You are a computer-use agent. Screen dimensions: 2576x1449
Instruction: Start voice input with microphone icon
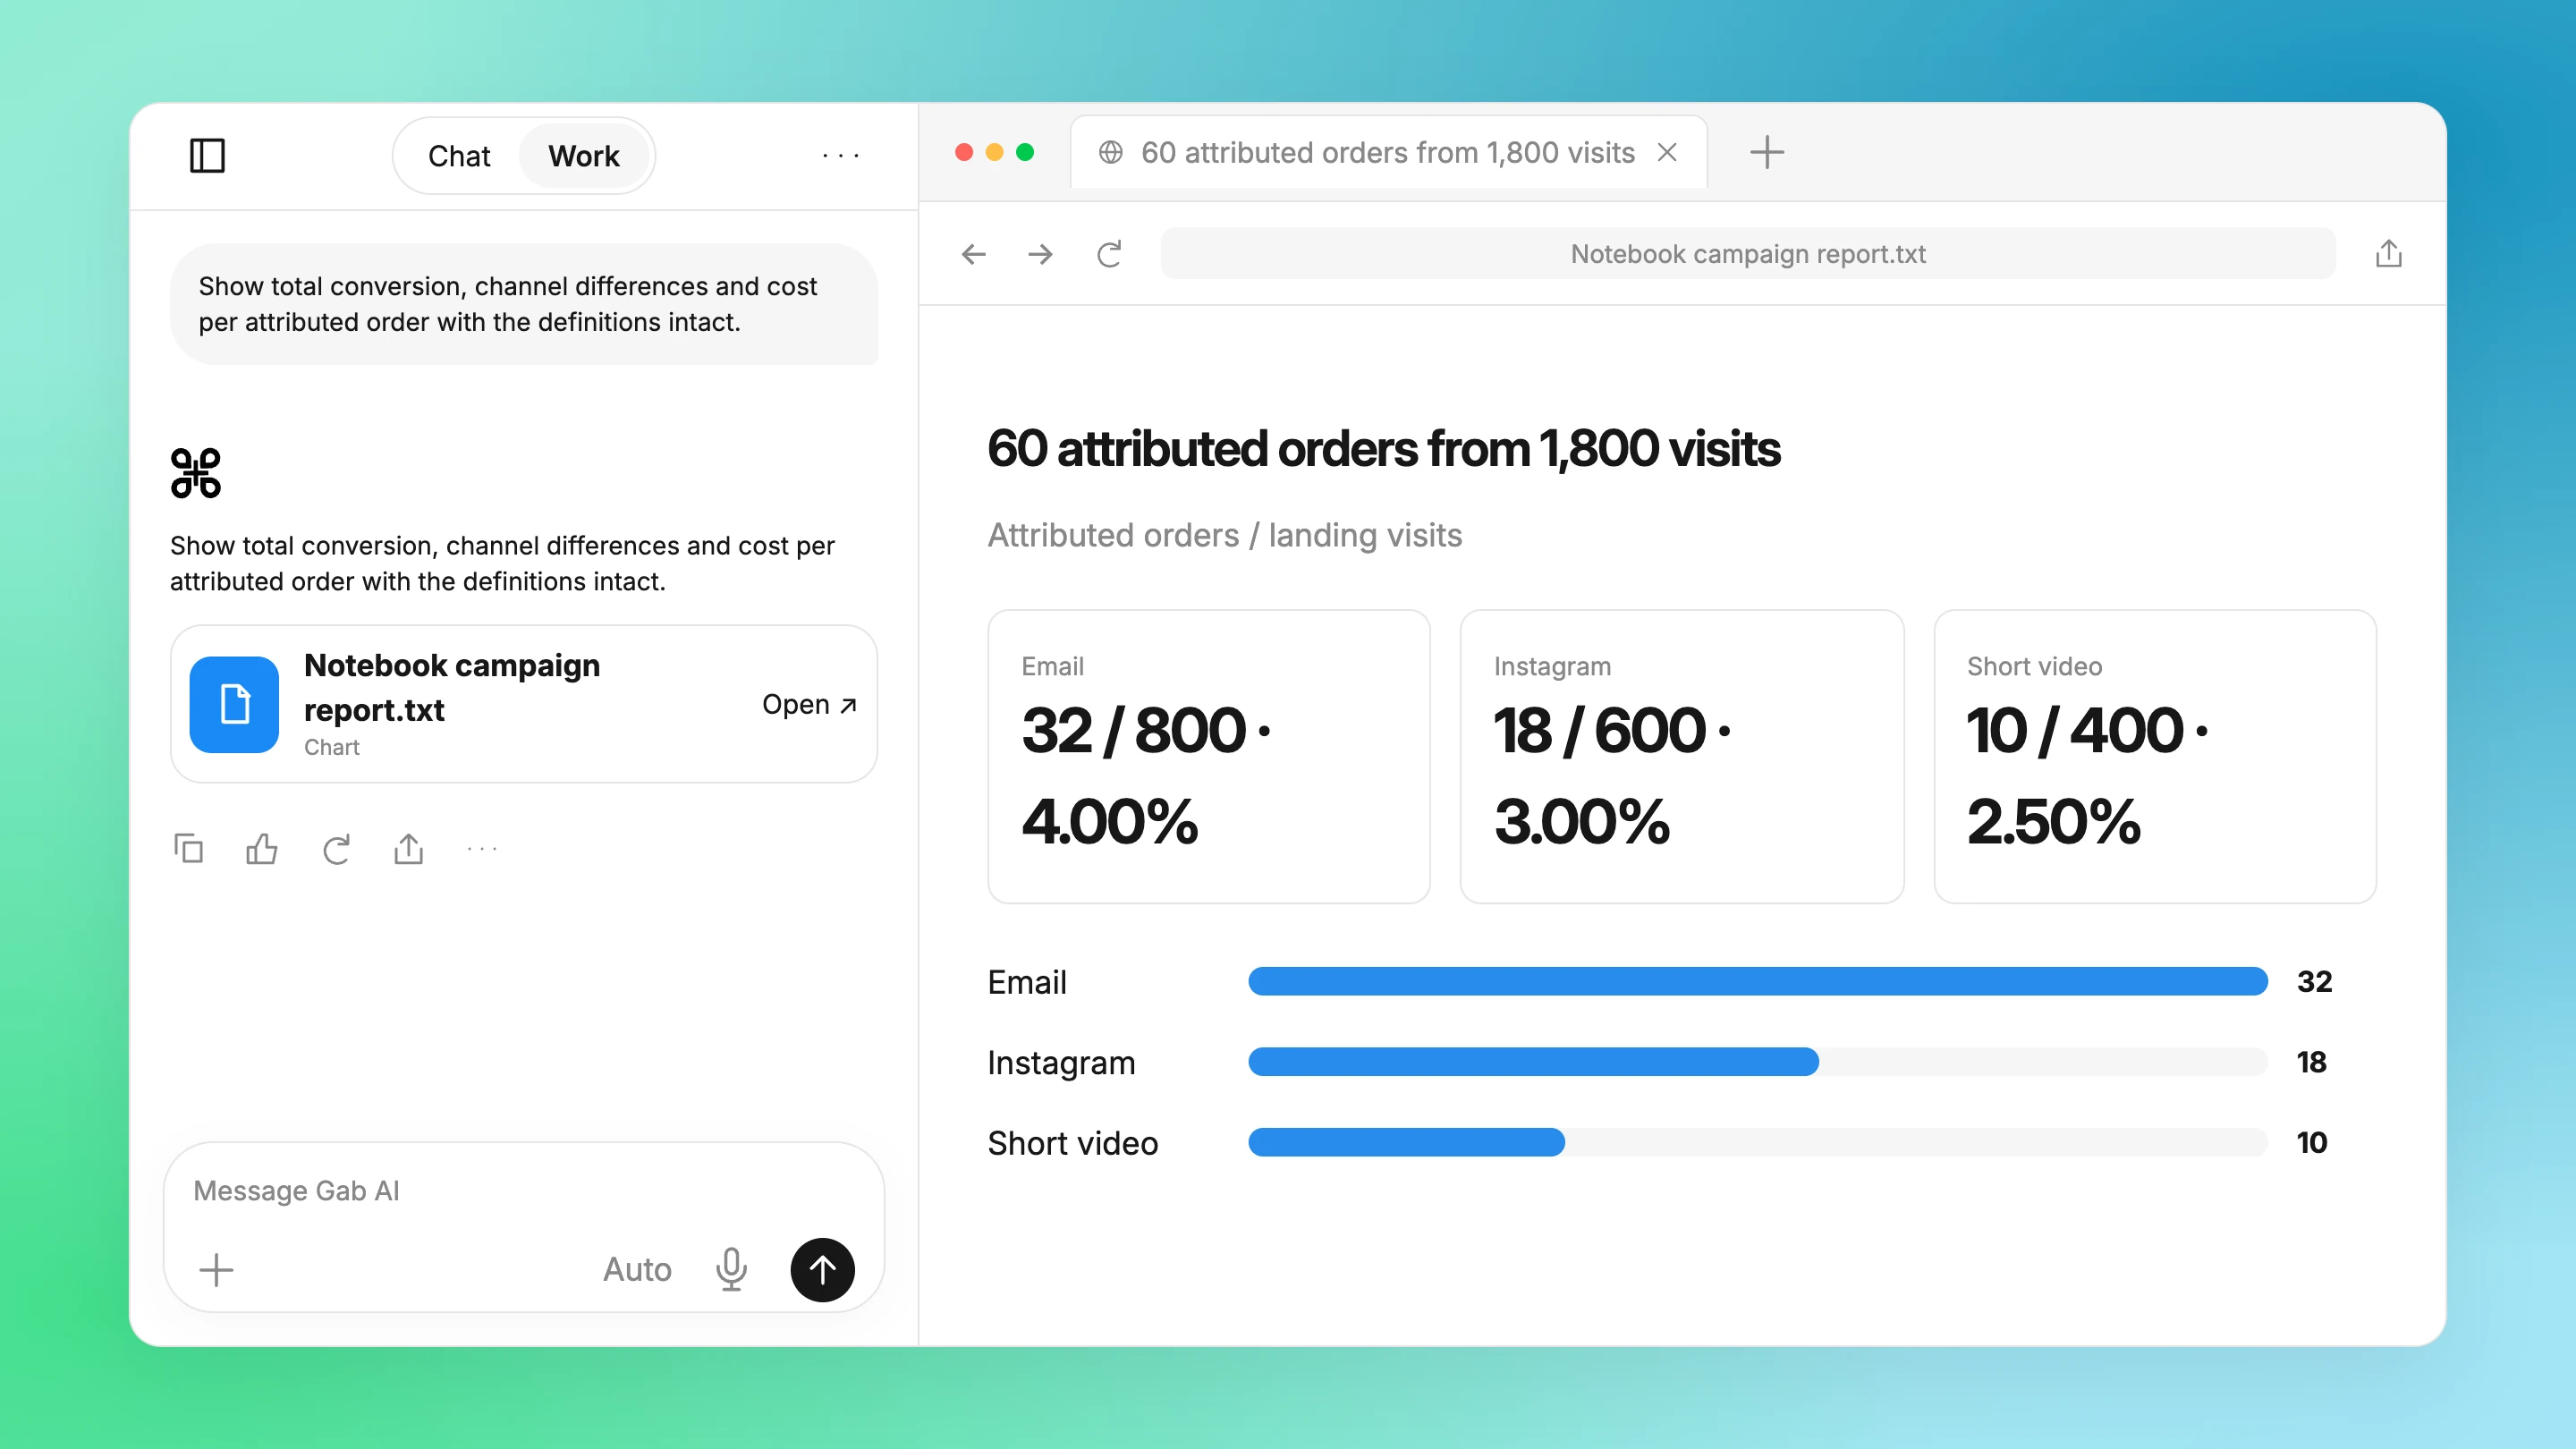731,1269
